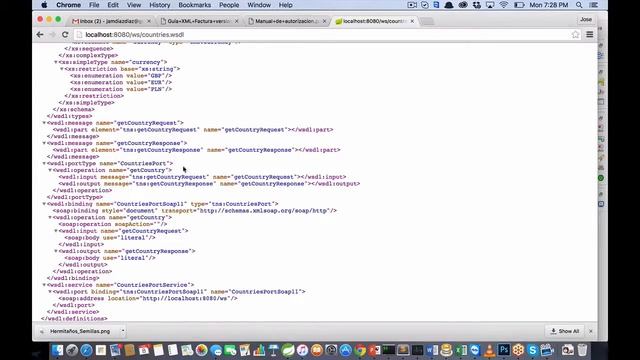The width and height of the screenshot is (640, 360).
Task: Collapse wsdl:output getCountryResponse under binding
Action: (56, 251)
